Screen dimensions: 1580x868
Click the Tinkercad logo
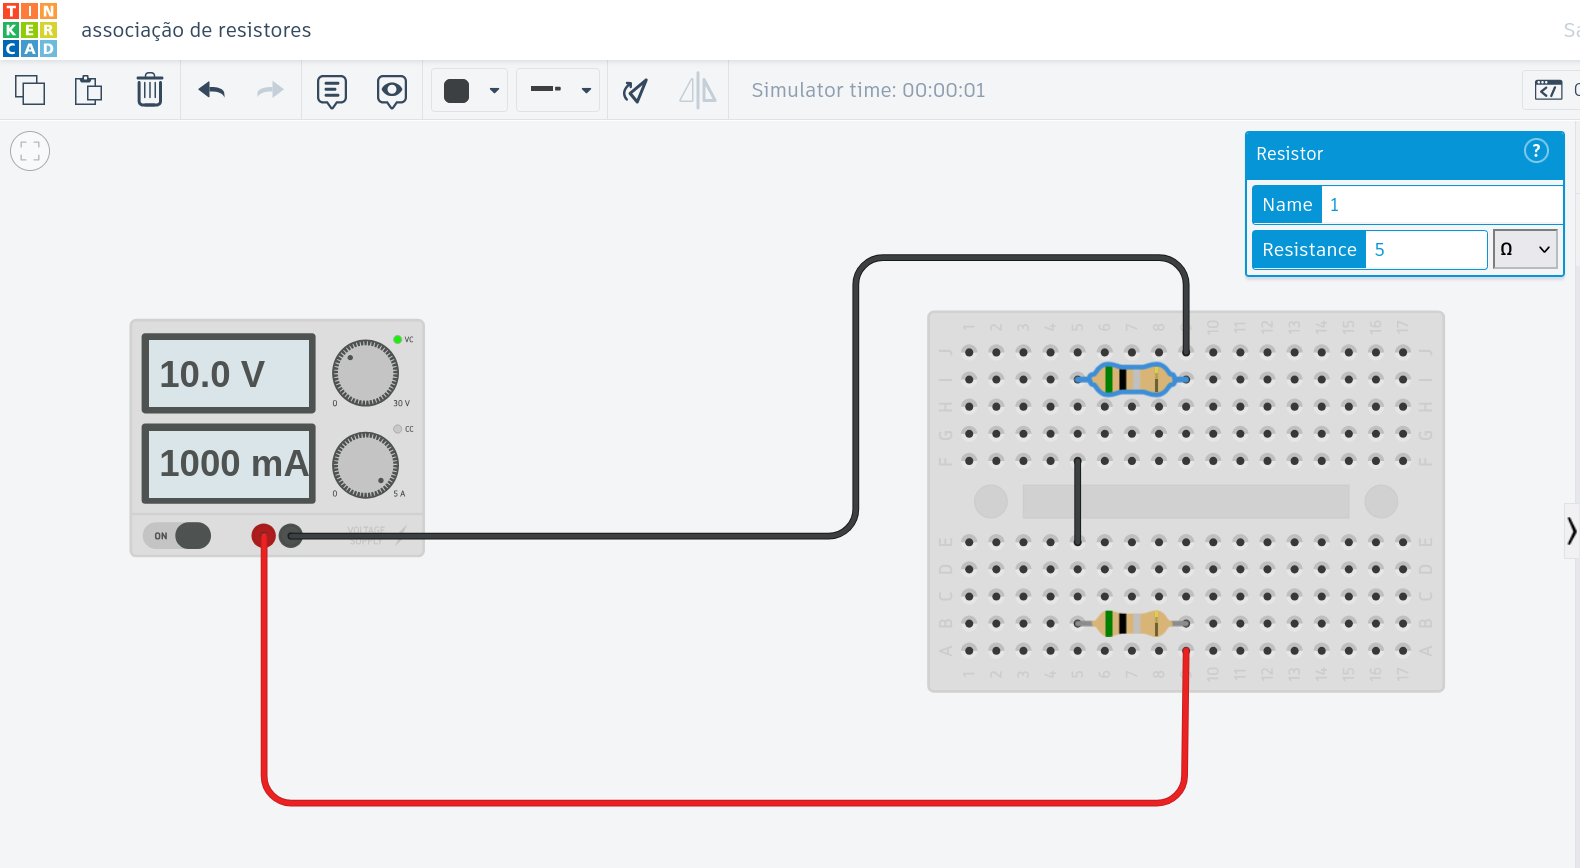[x=30, y=30]
